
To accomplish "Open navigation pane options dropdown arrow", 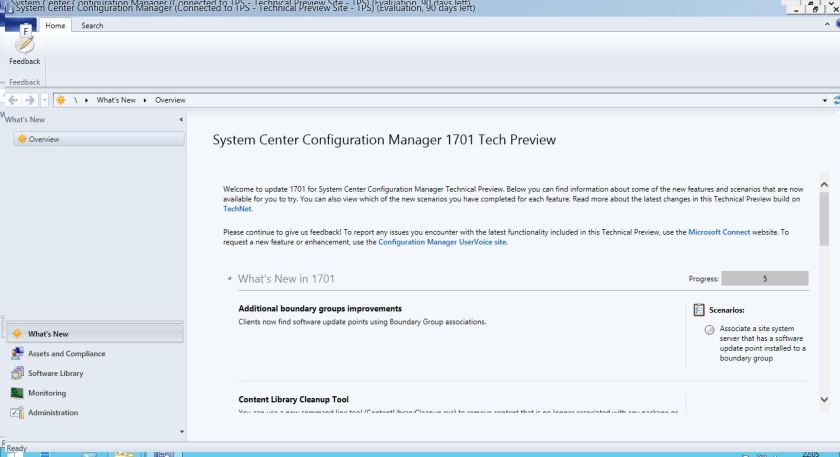I will point(182,431).
